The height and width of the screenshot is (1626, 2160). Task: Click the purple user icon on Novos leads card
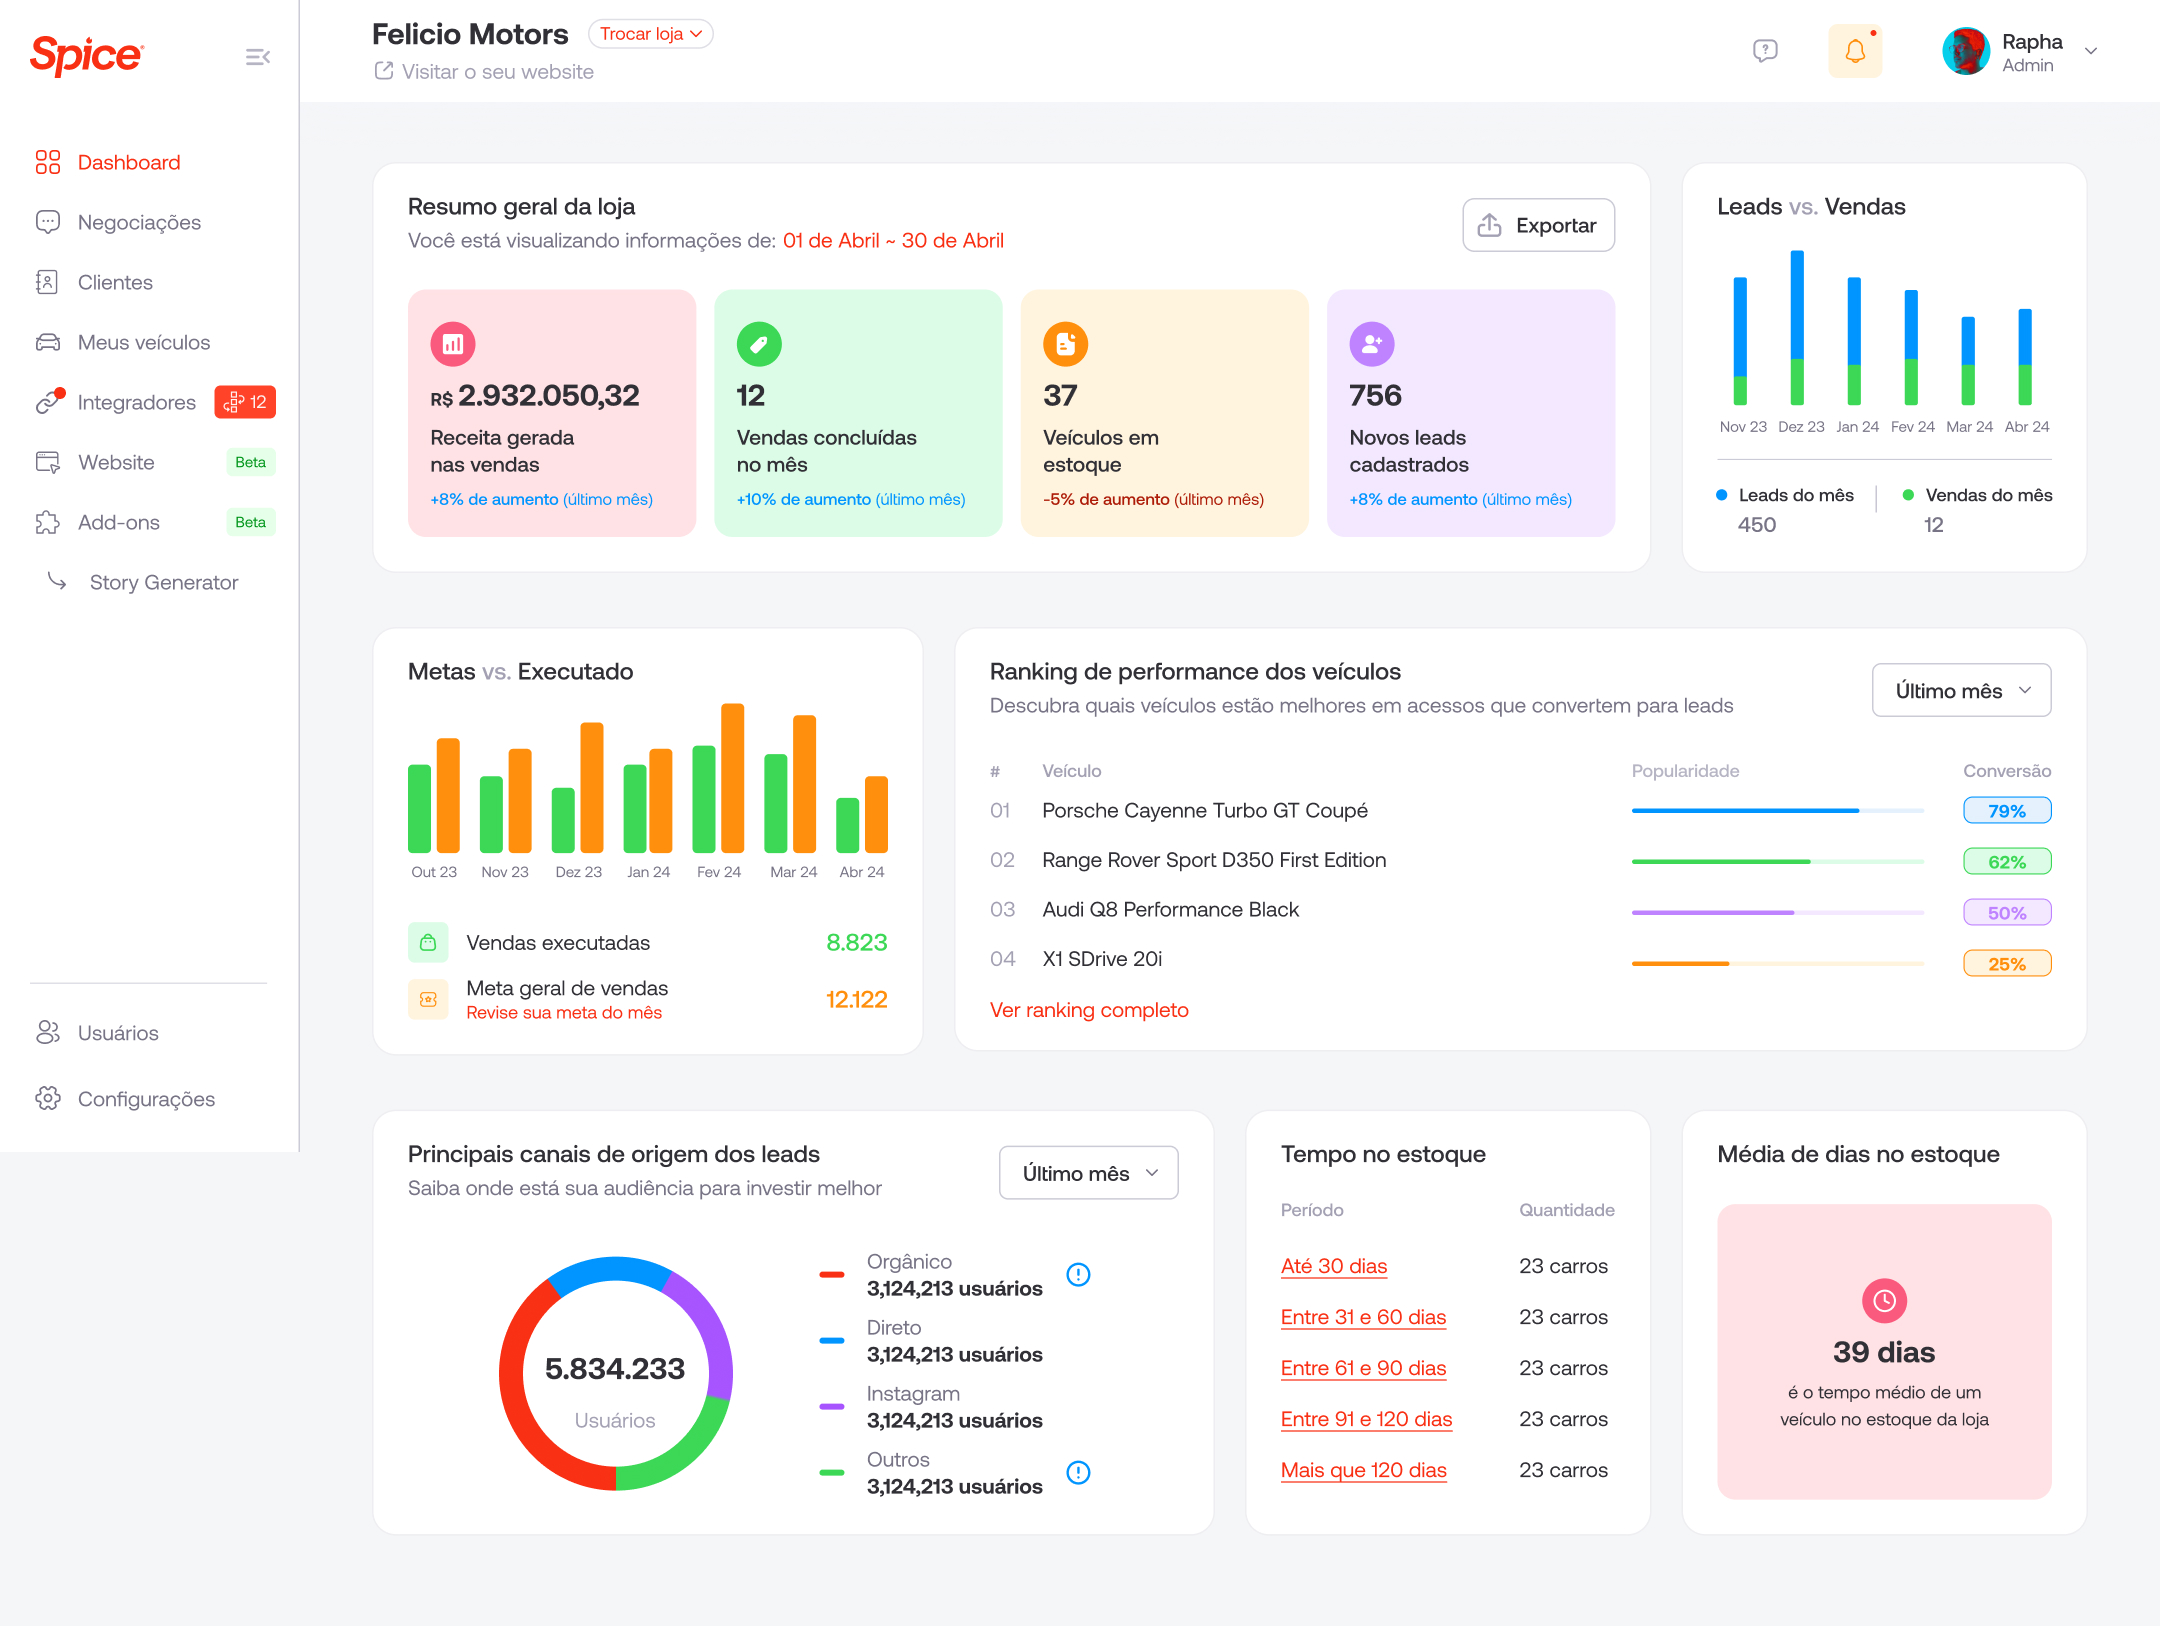click(1372, 344)
